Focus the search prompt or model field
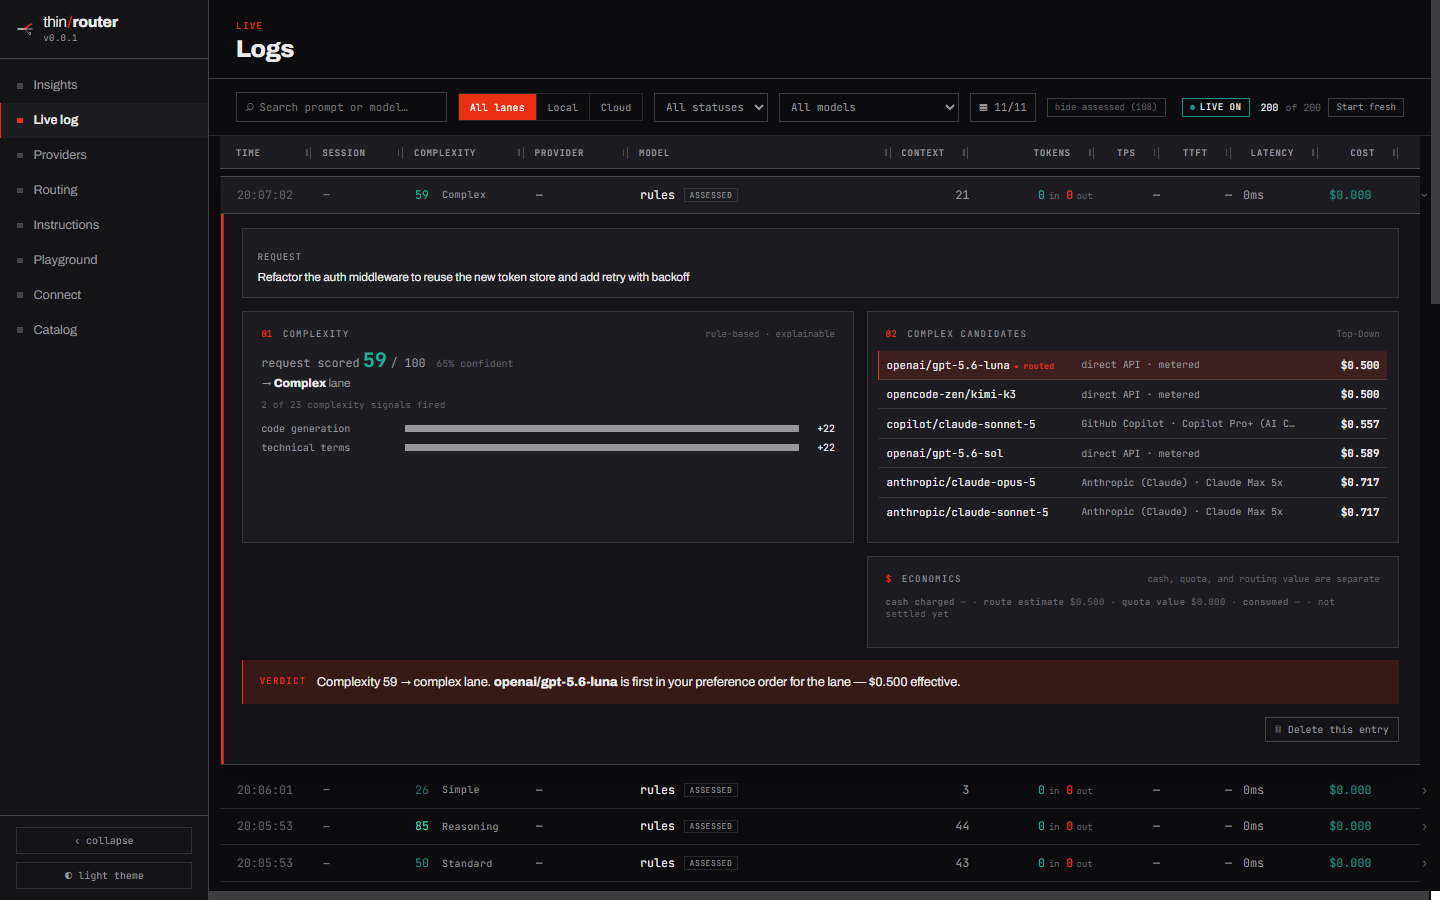The width and height of the screenshot is (1440, 900). point(341,107)
